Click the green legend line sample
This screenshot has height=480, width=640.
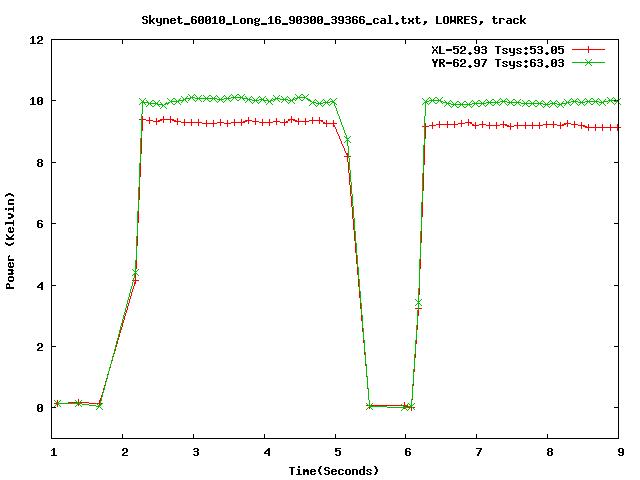click(588, 62)
